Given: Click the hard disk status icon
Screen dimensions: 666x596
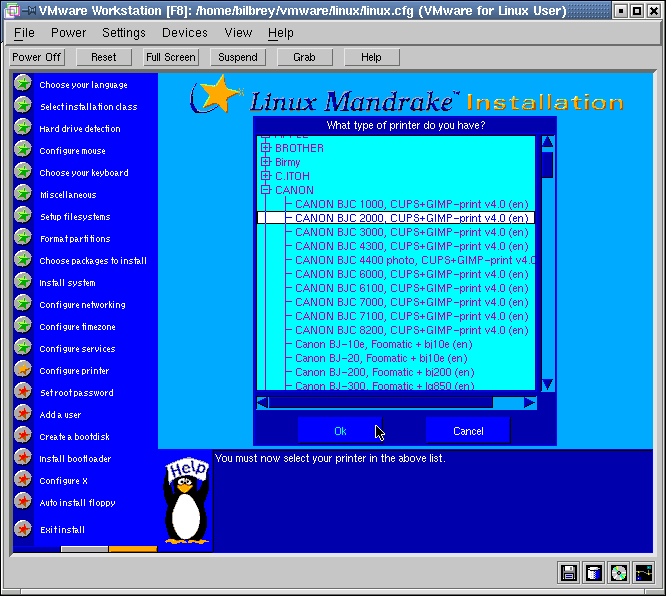Looking at the screenshot, I should pyautogui.click(x=594, y=573).
